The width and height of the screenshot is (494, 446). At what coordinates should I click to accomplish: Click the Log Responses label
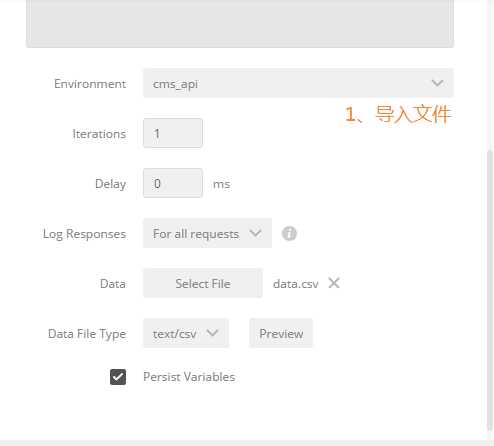coord(84,234)
